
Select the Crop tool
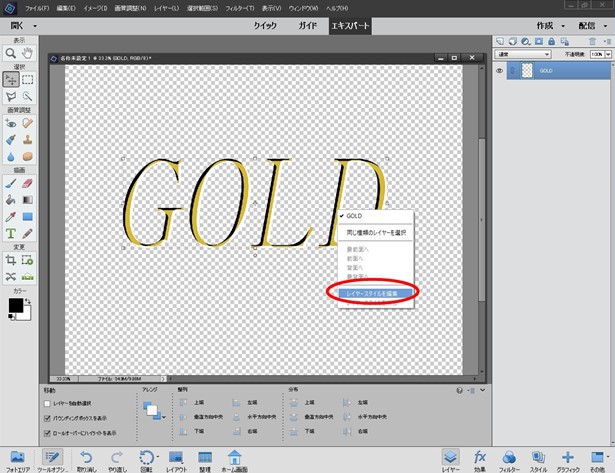coord(11,260)
